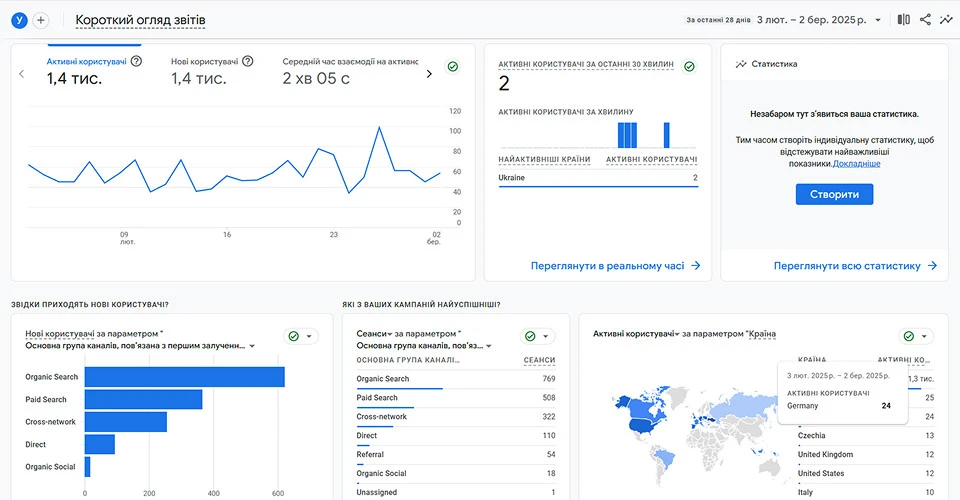Screen dimensions: 960x500
Task: Click the Статистика trend icon
Action: tap(741, 64)
